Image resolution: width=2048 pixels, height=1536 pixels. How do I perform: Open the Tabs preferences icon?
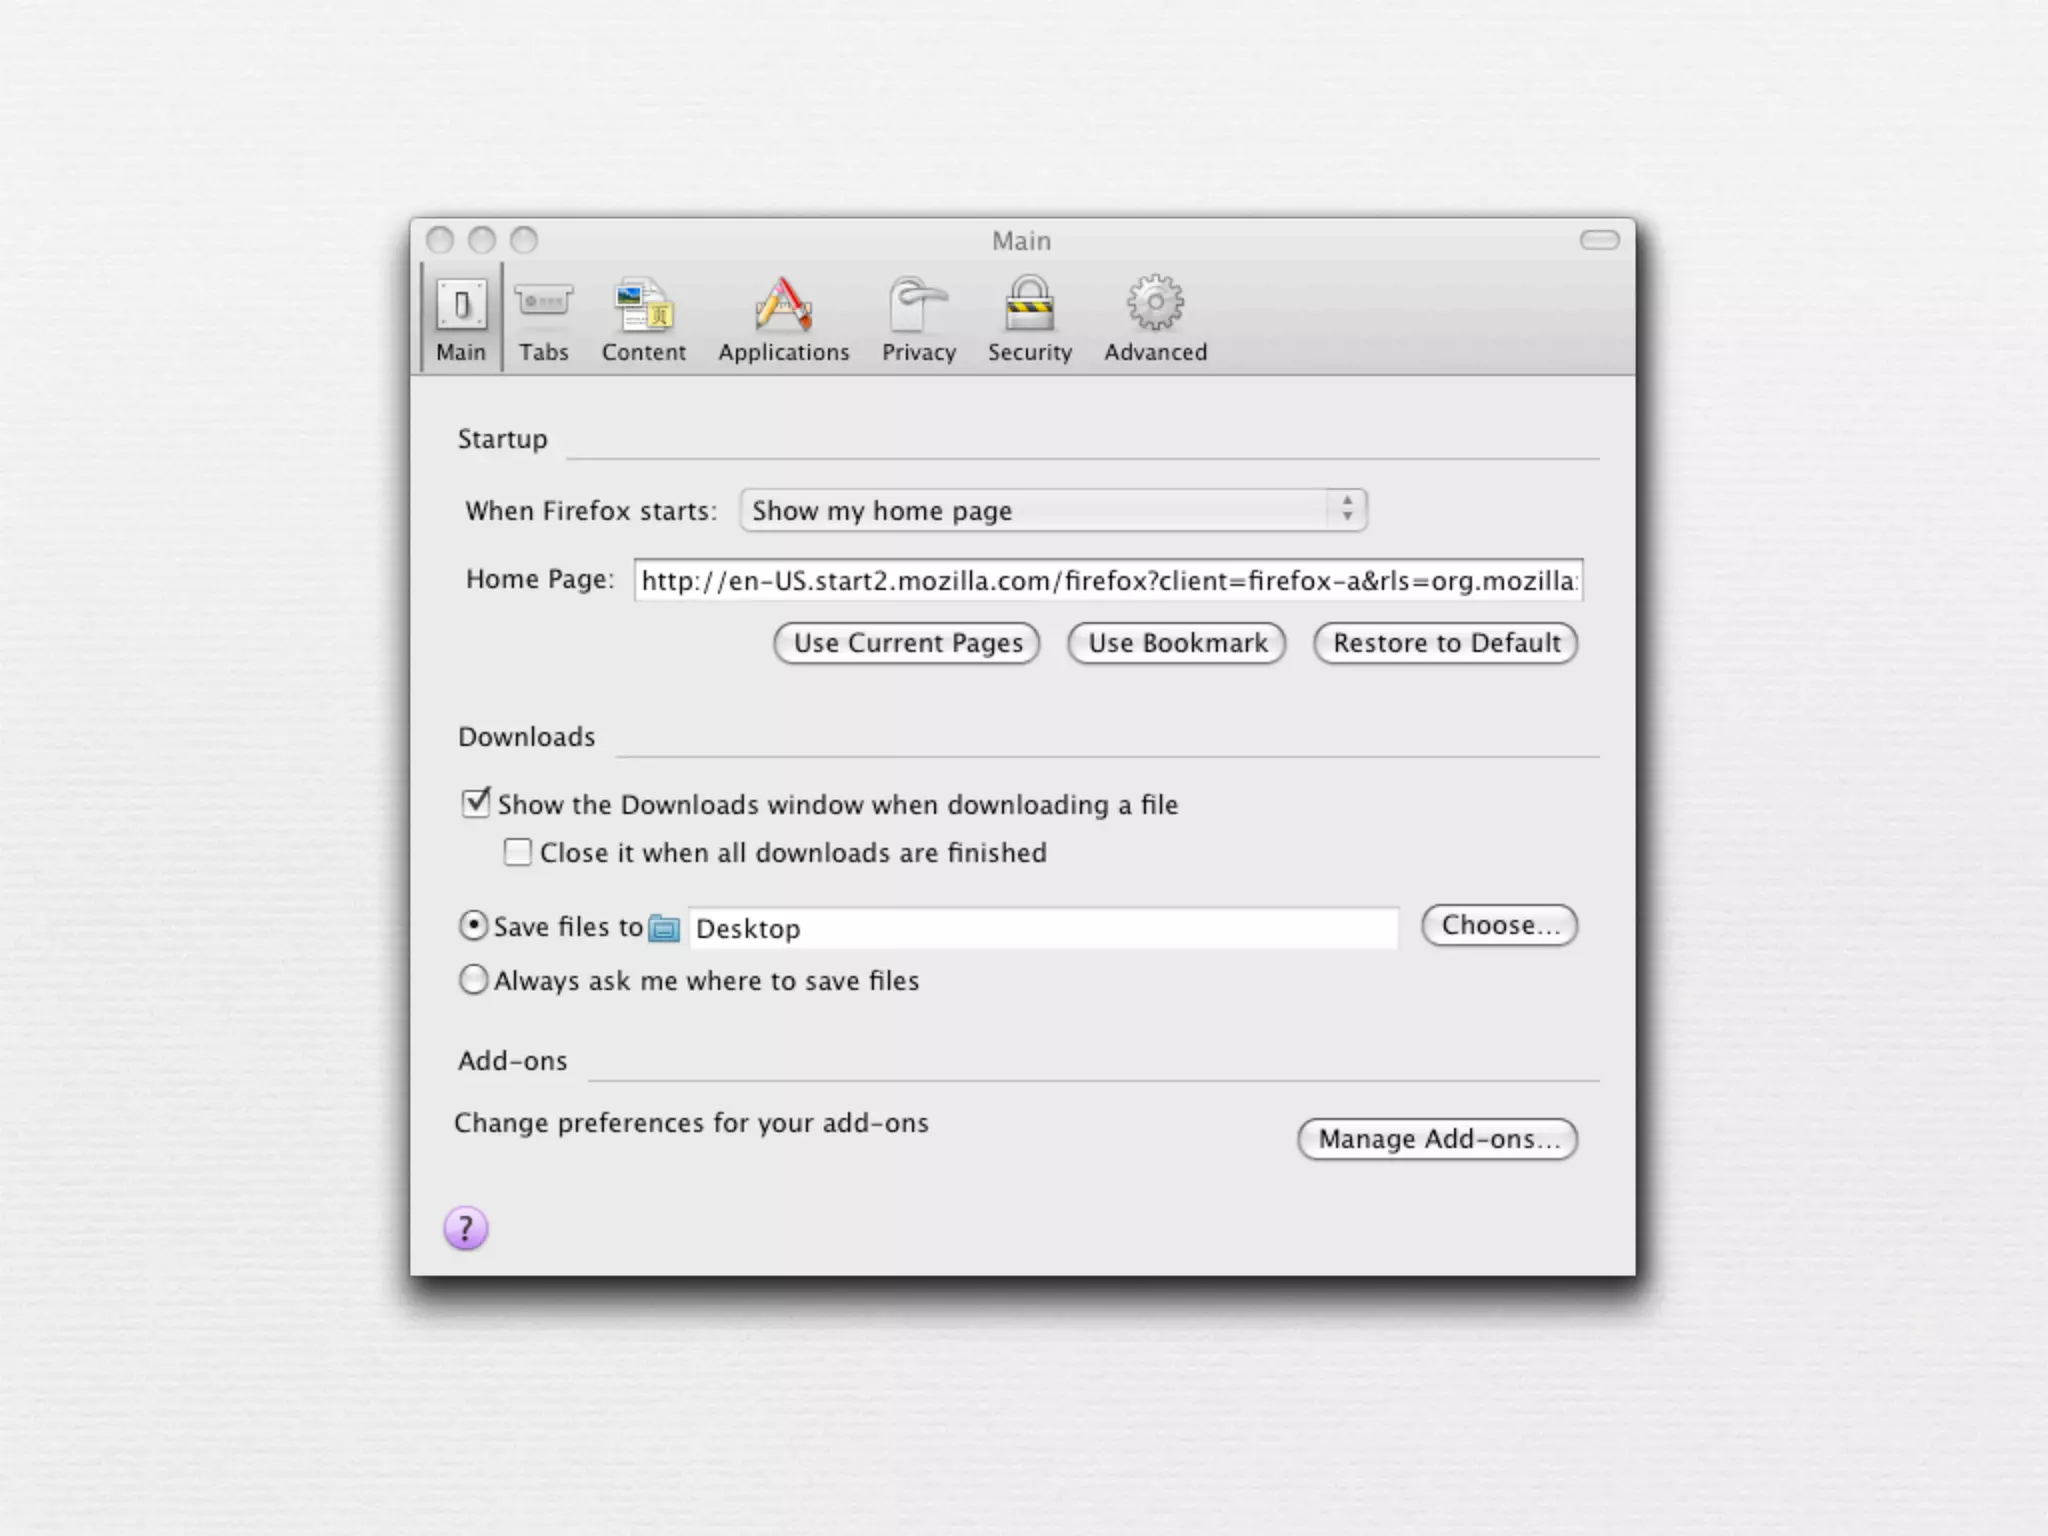tap(543, 304)
